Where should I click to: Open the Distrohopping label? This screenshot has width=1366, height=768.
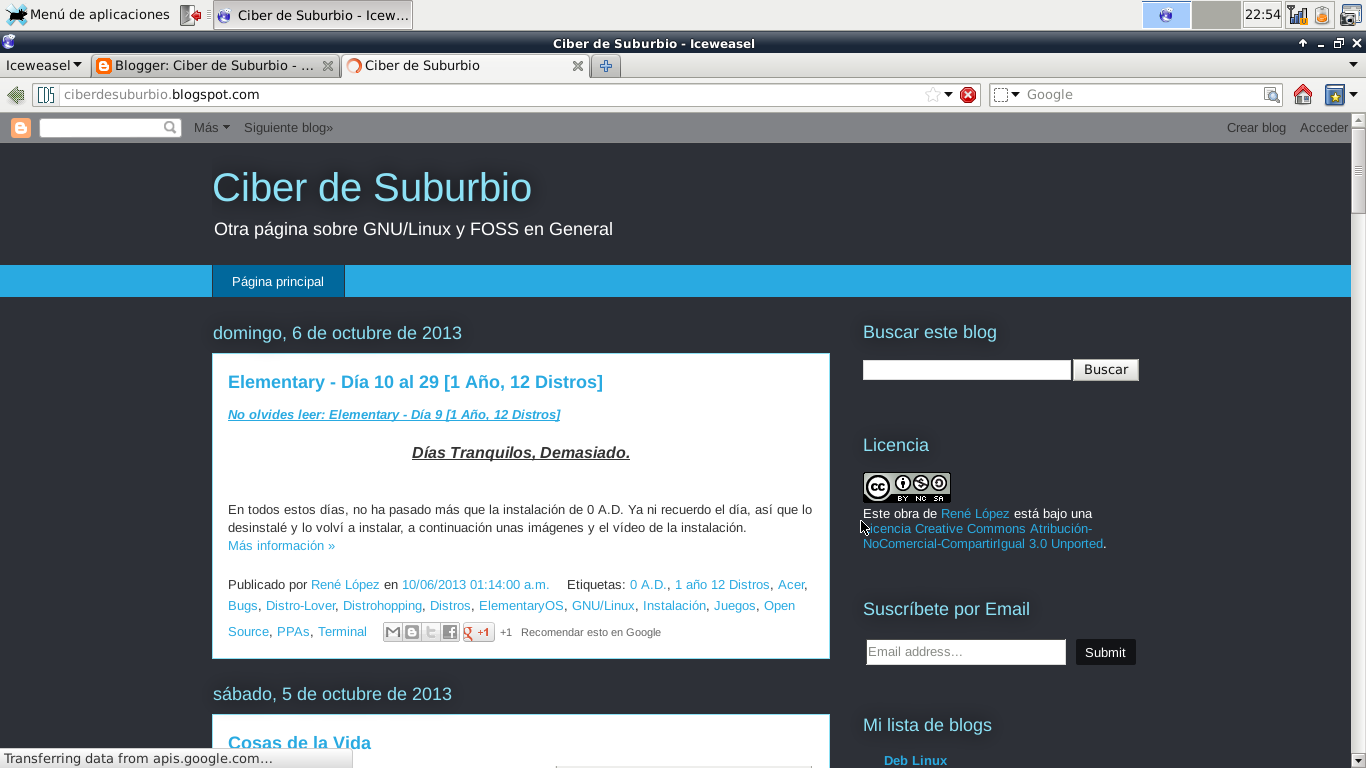click(x=382, y=606)
